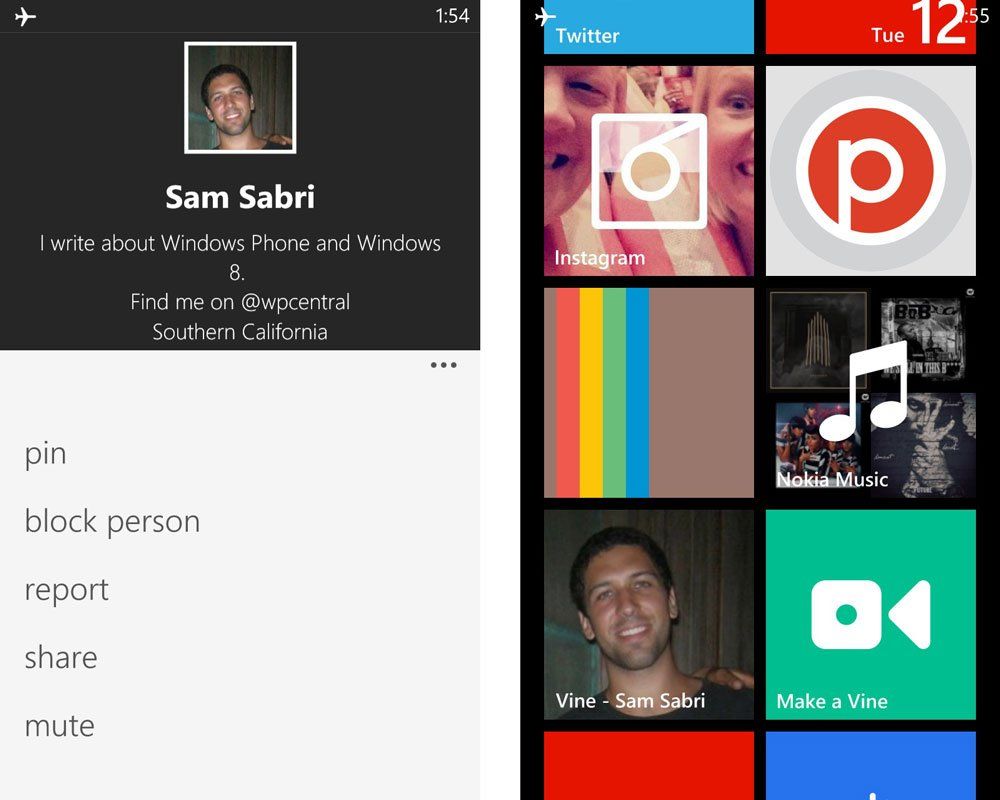Screen dimensions: 1000x800
Task: Tap the Make a Vine tile
Action: tap(870, 615)
